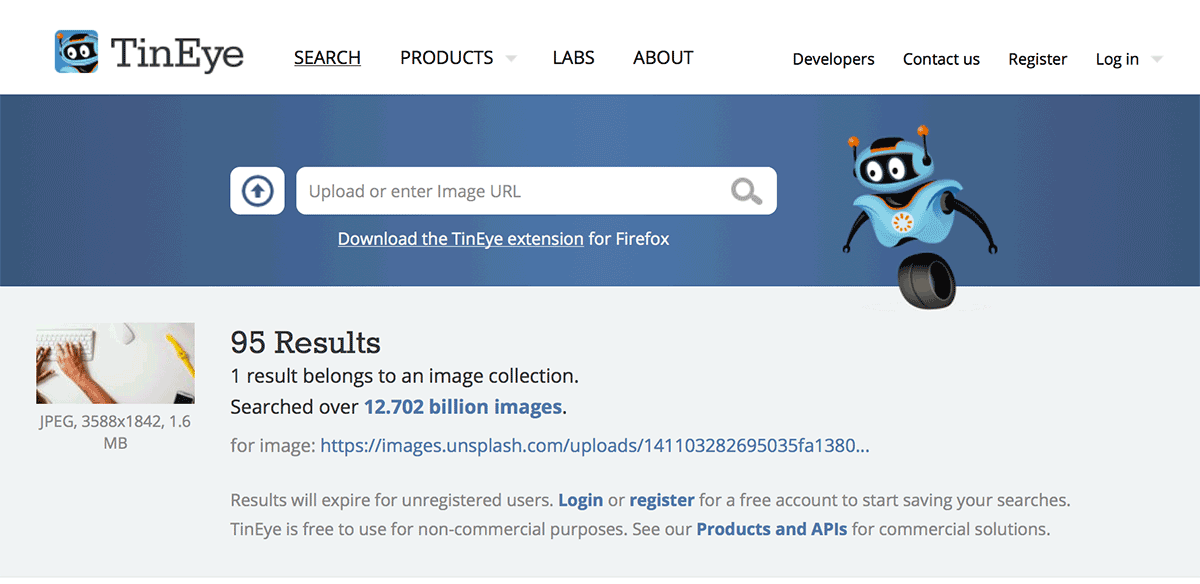Click the upload image arrow icon

(x=258, y=190)
